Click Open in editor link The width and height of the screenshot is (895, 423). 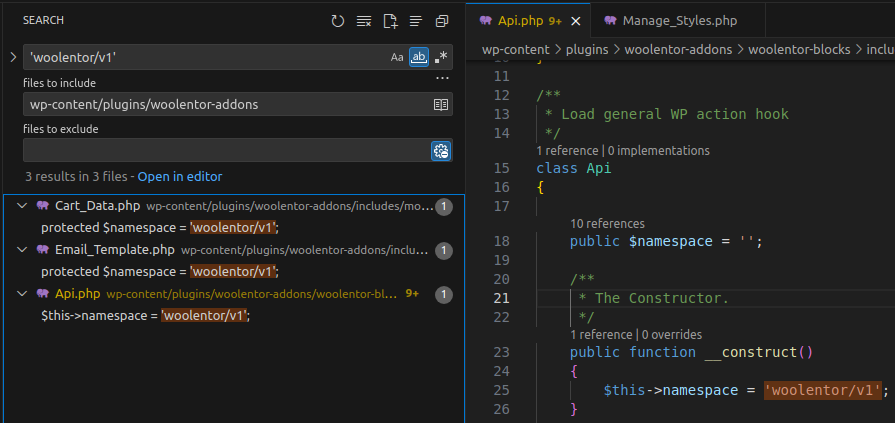click(x=180, y=177)
